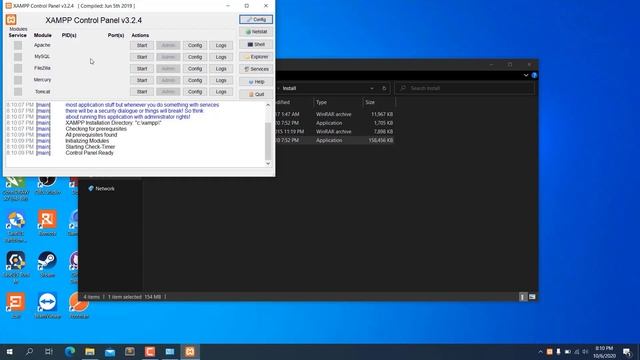Focus the 'Search Install' field in File Explorer
This screenshot has width=640, height=360.
pos(464,88)
